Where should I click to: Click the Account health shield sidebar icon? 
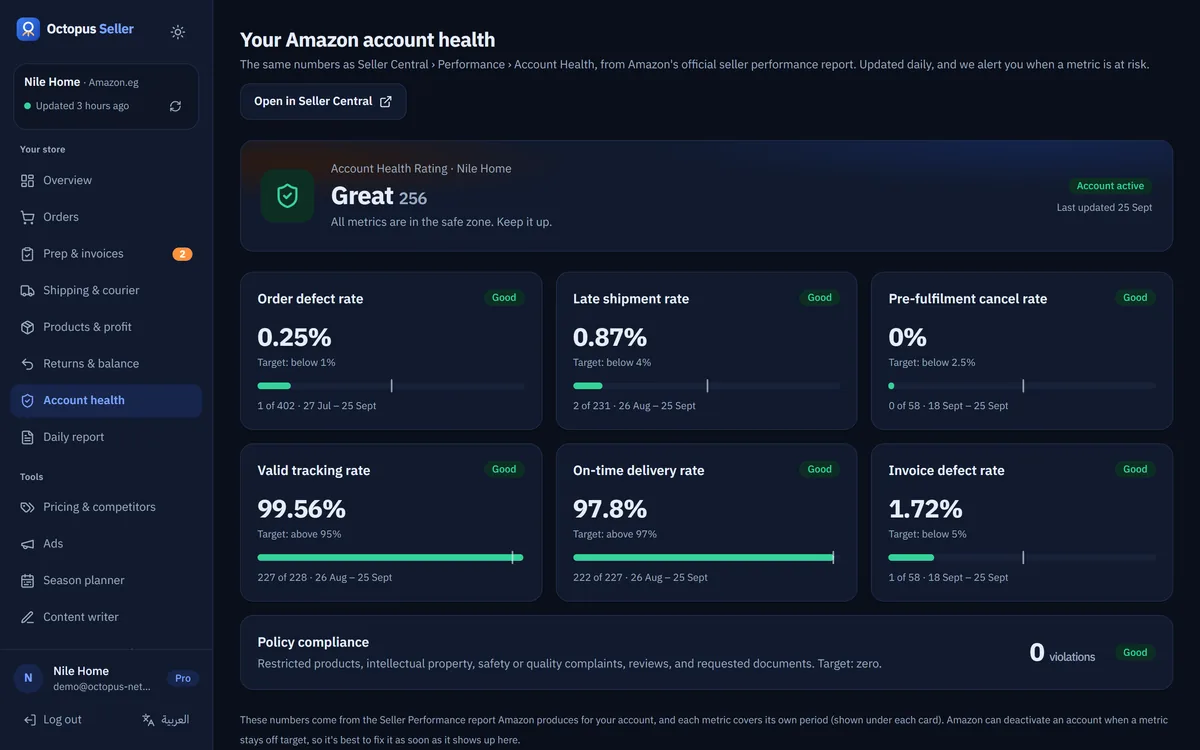[x=27, y=401]
